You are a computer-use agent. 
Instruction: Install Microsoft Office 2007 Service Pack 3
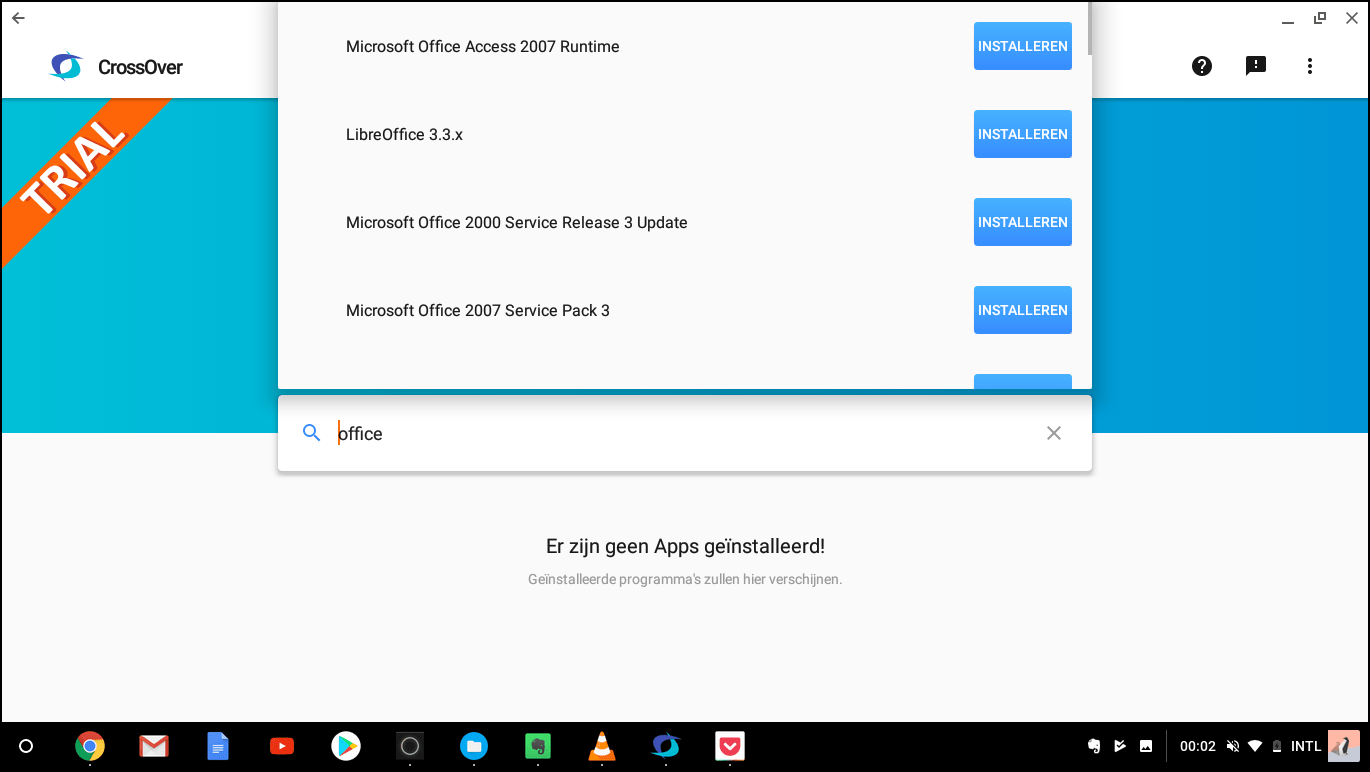tap(1022, 310)
